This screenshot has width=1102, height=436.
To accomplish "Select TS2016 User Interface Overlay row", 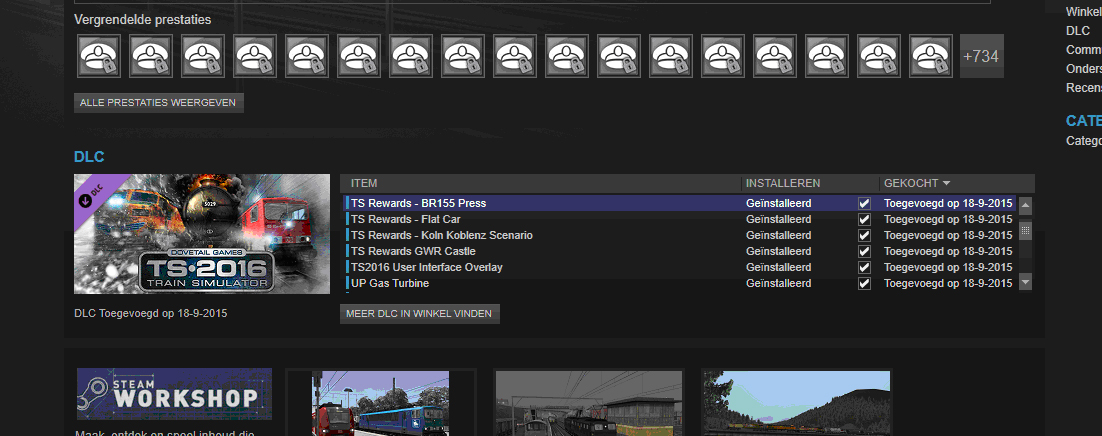I will (680, 267).
